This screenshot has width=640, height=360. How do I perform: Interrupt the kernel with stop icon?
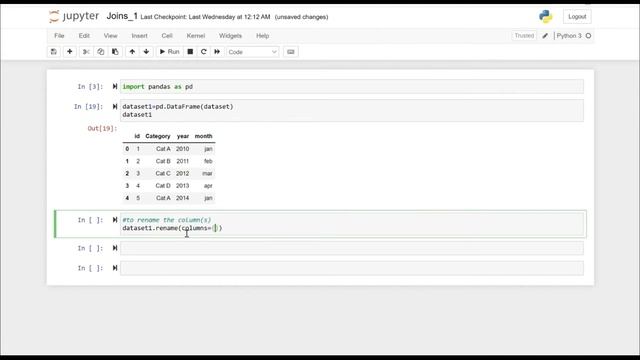pyautogui.click(x=190, y=52)
